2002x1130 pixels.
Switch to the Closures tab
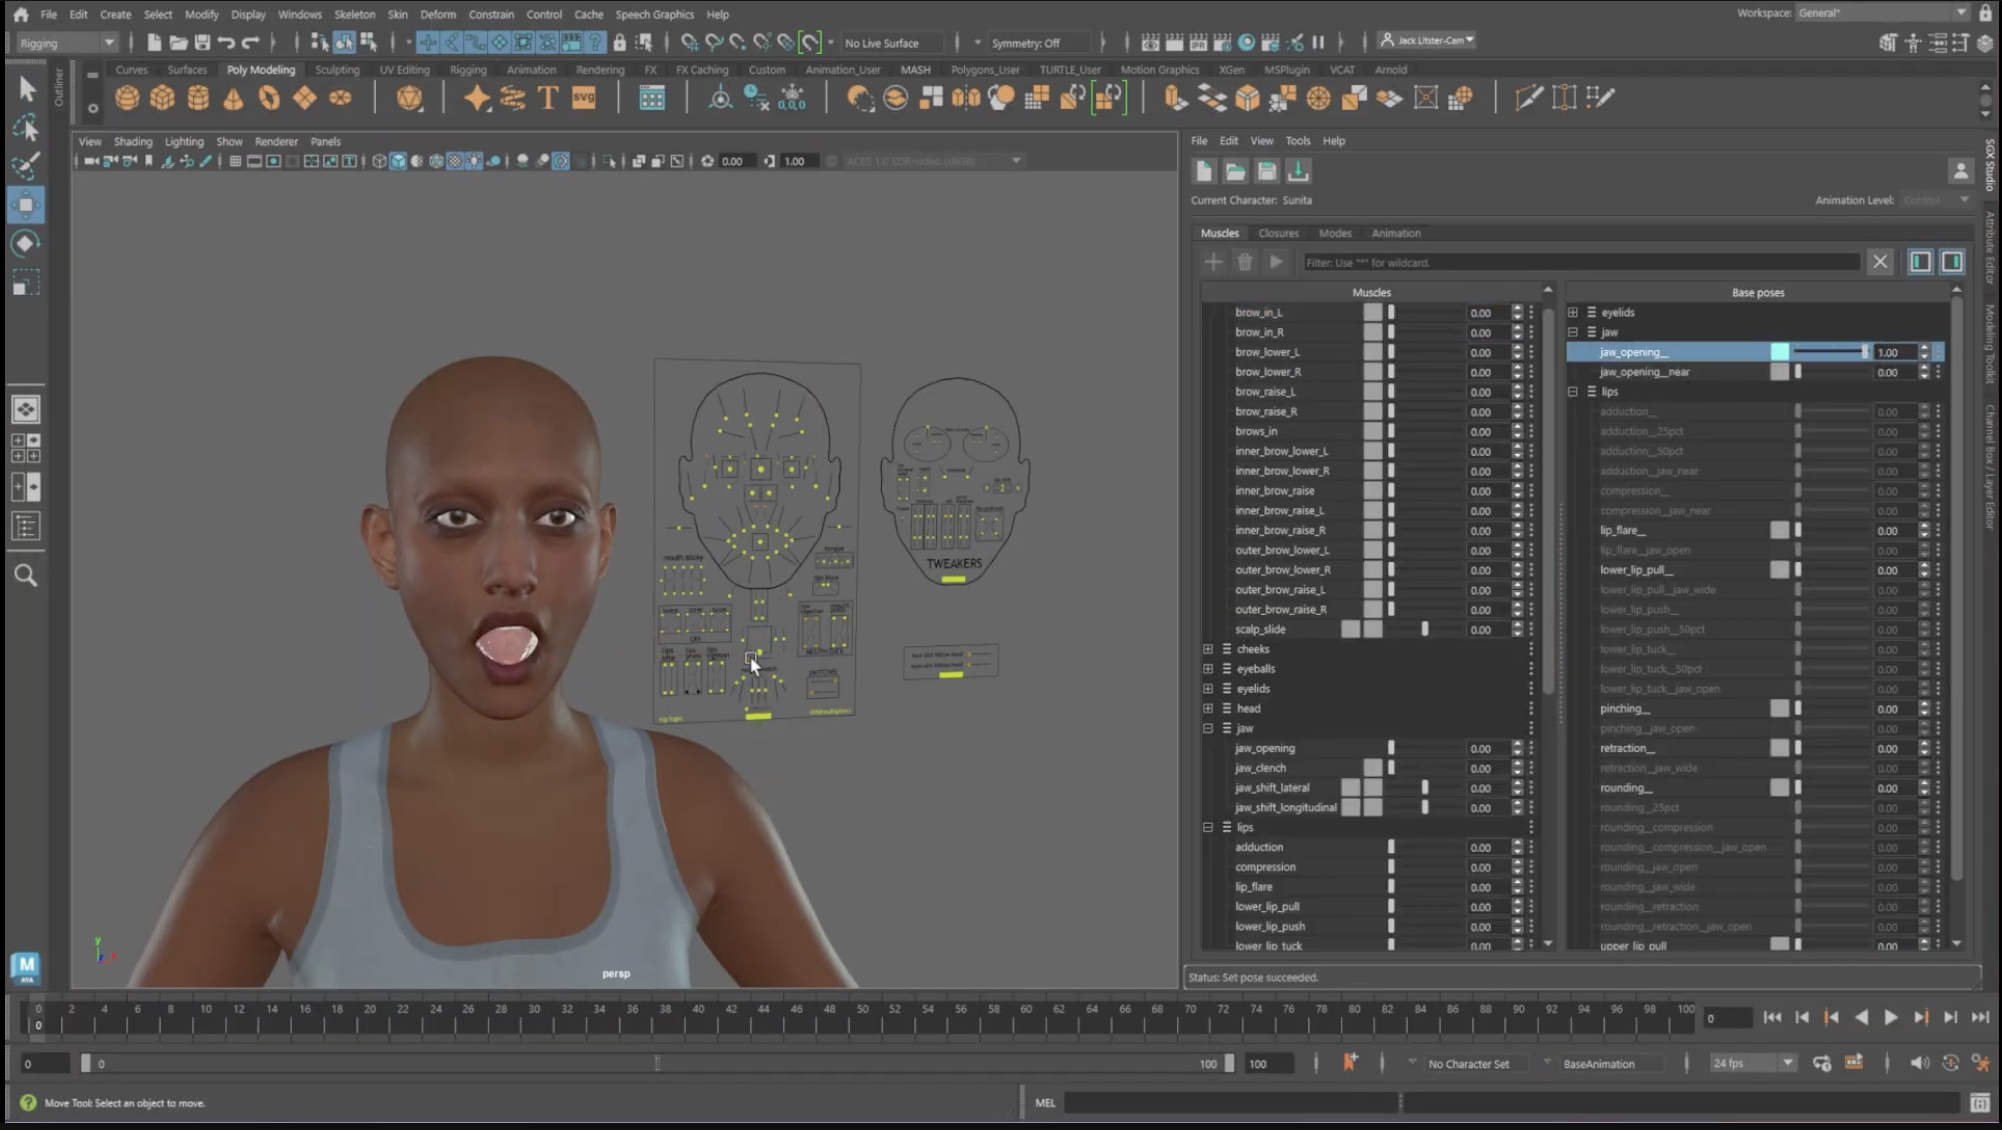tap(1278, 233)
